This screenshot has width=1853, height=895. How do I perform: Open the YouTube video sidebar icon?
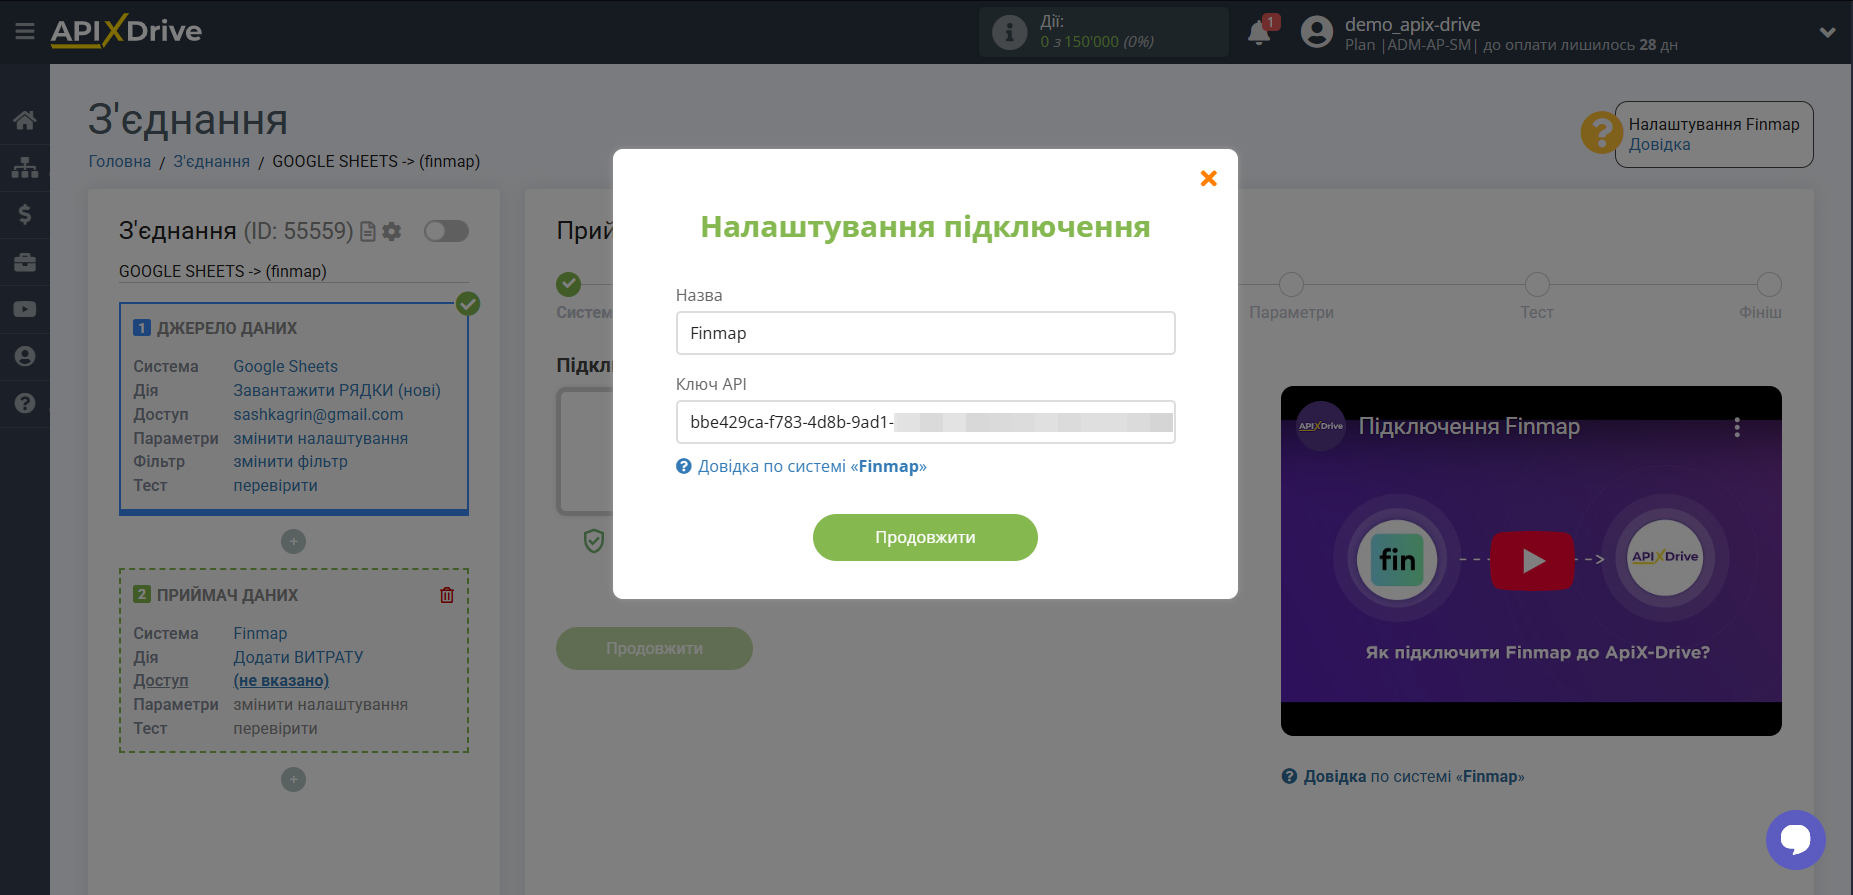coord(25,309)
